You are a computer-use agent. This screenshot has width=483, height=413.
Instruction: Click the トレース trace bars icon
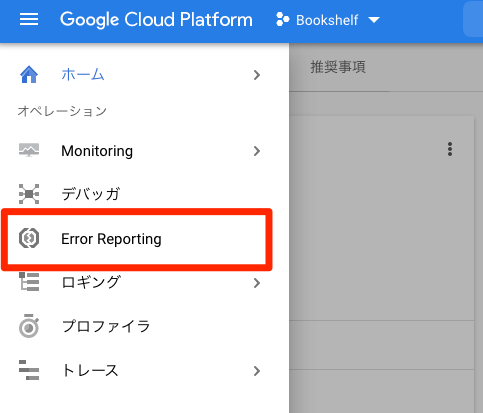29,370
